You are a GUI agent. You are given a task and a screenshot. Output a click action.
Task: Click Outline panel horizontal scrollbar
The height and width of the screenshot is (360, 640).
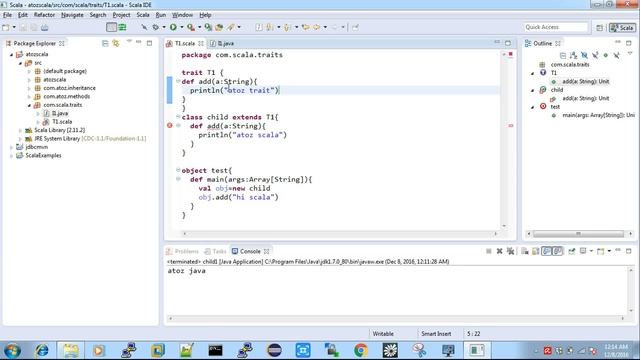coord(578,234)
